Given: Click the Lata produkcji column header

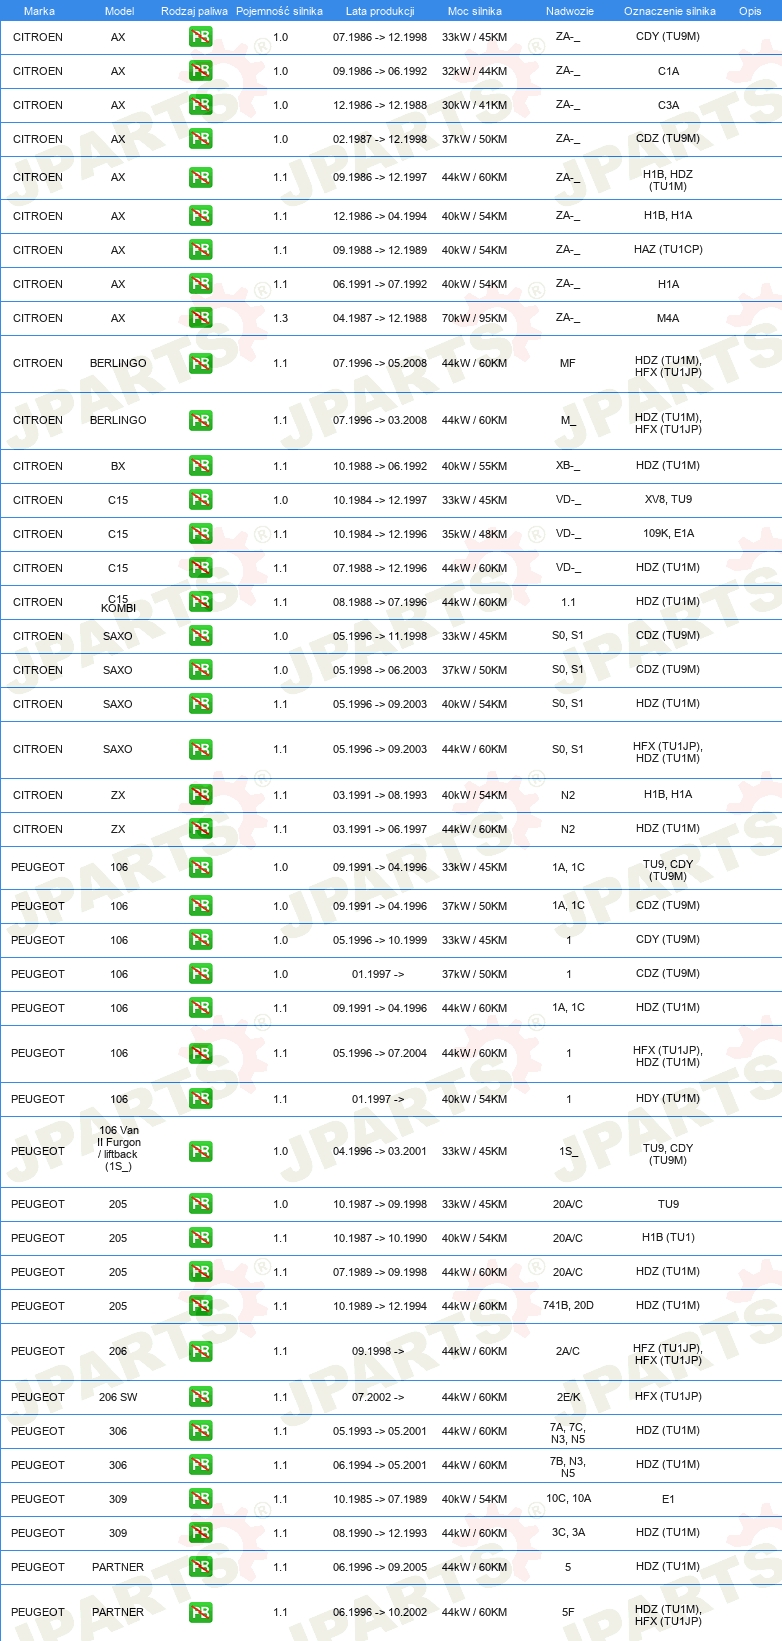Looking at the screenshot, I should point(380,11).
